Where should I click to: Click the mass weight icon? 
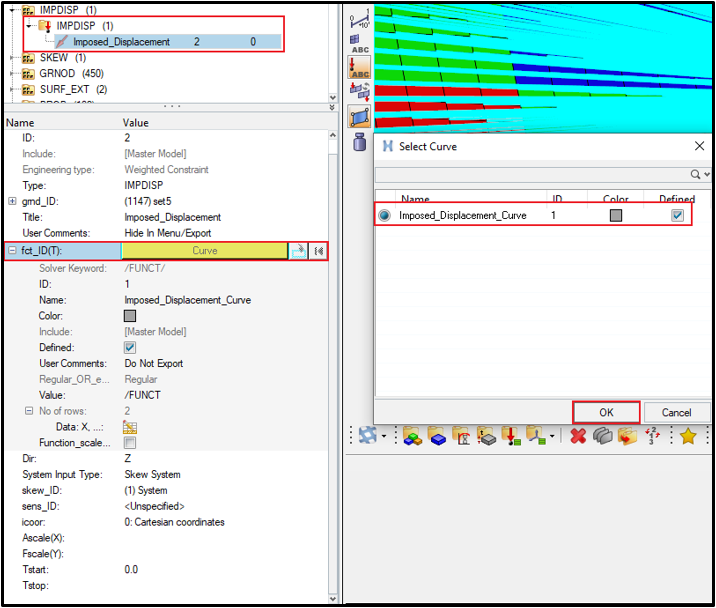click(x=359, y=142)
